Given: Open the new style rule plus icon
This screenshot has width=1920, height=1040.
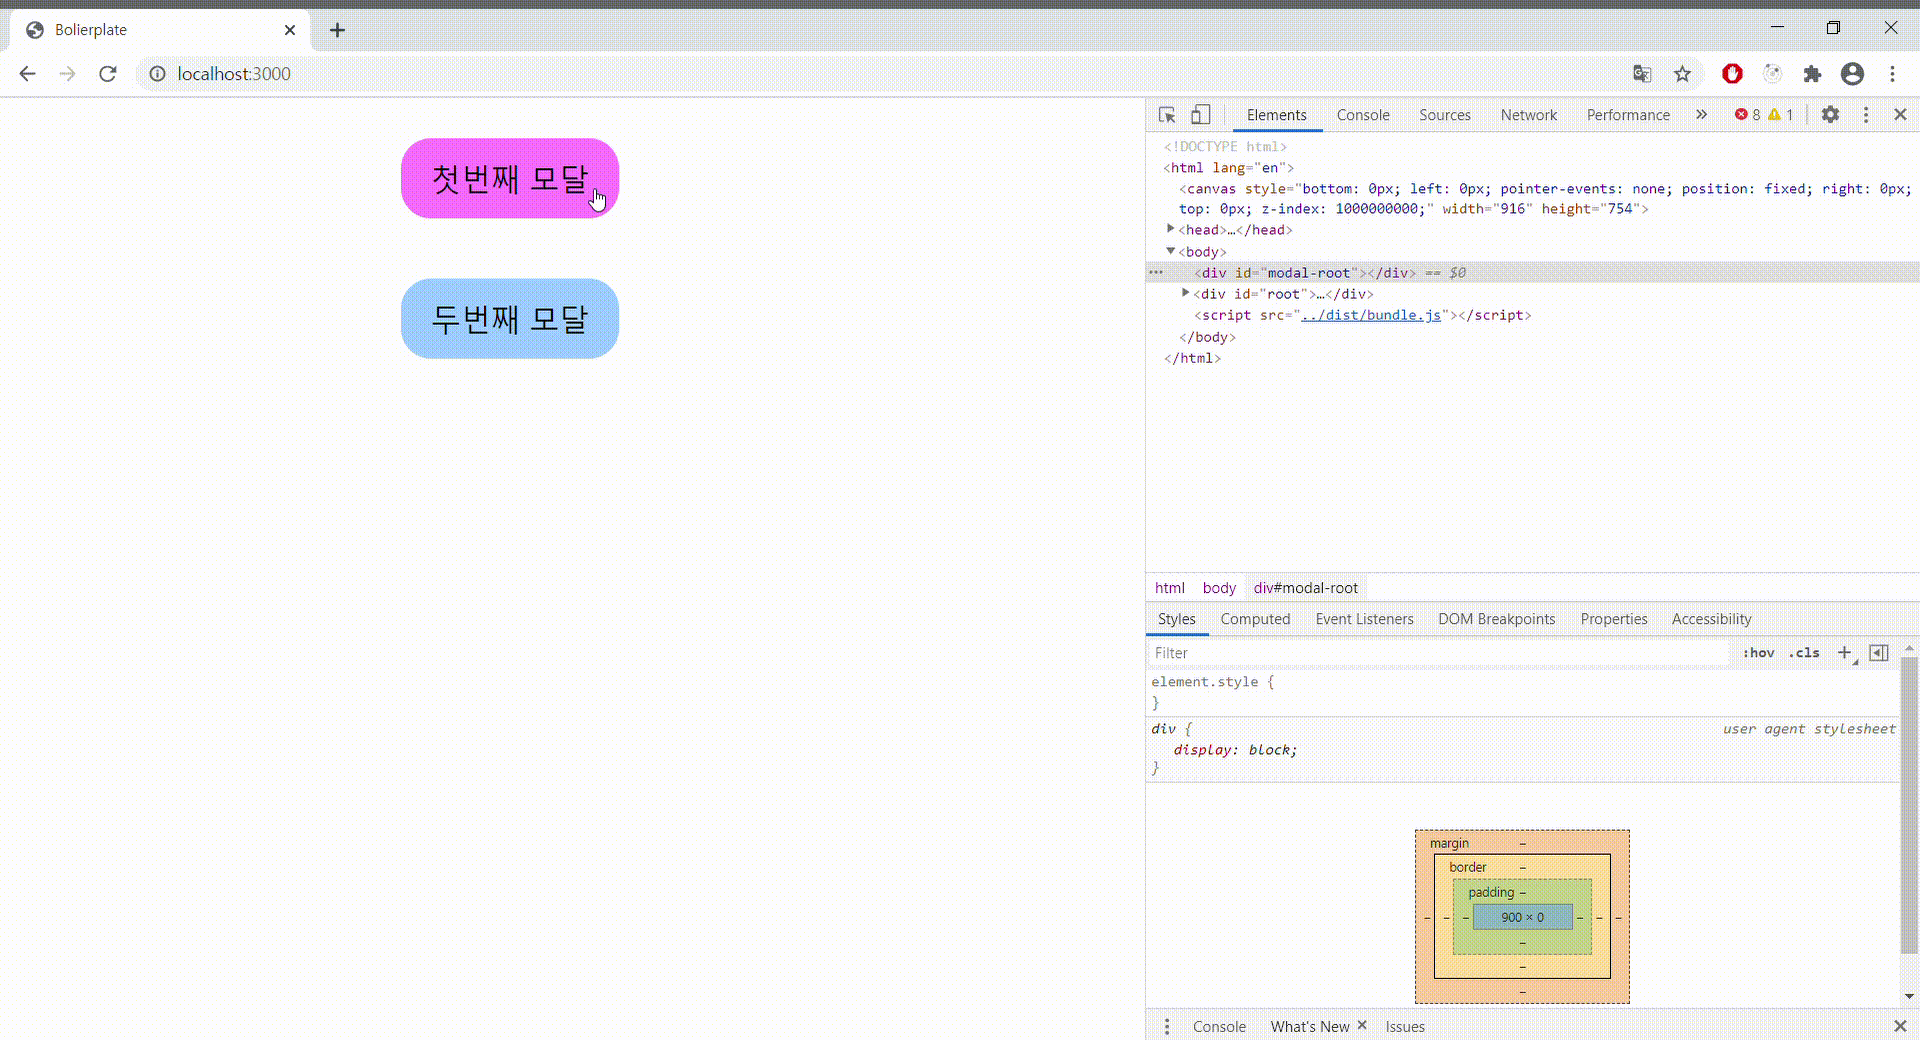Looking at the screenshot, I should click(1845, 653).
